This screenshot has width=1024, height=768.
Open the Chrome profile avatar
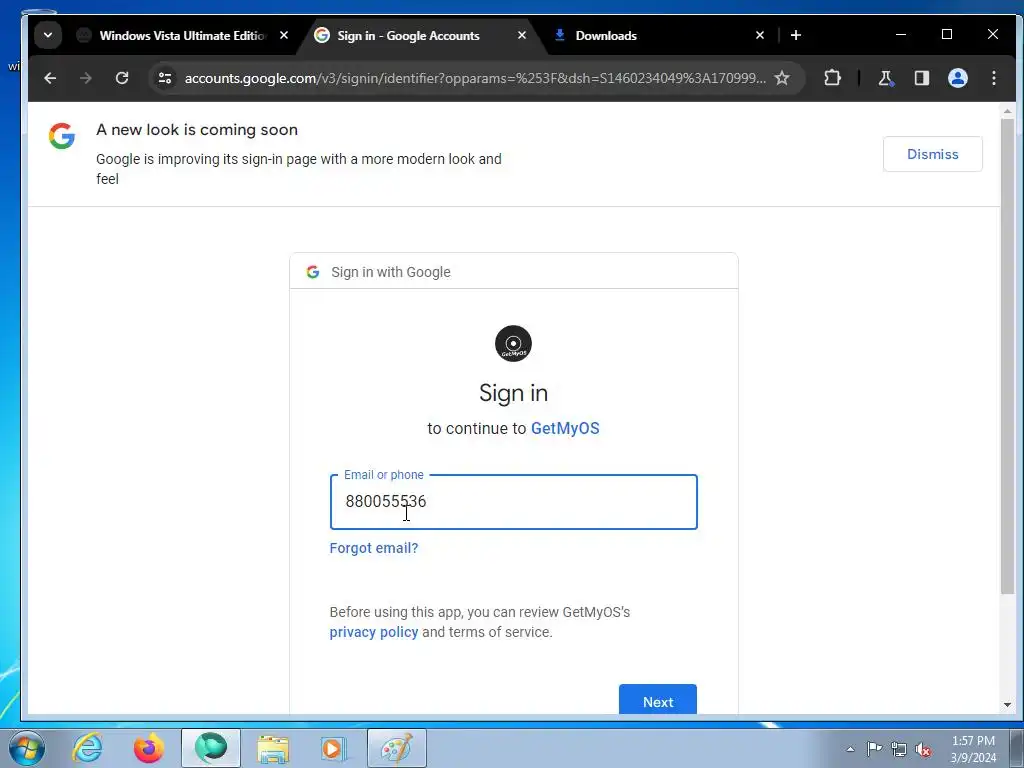pos(957,78)
